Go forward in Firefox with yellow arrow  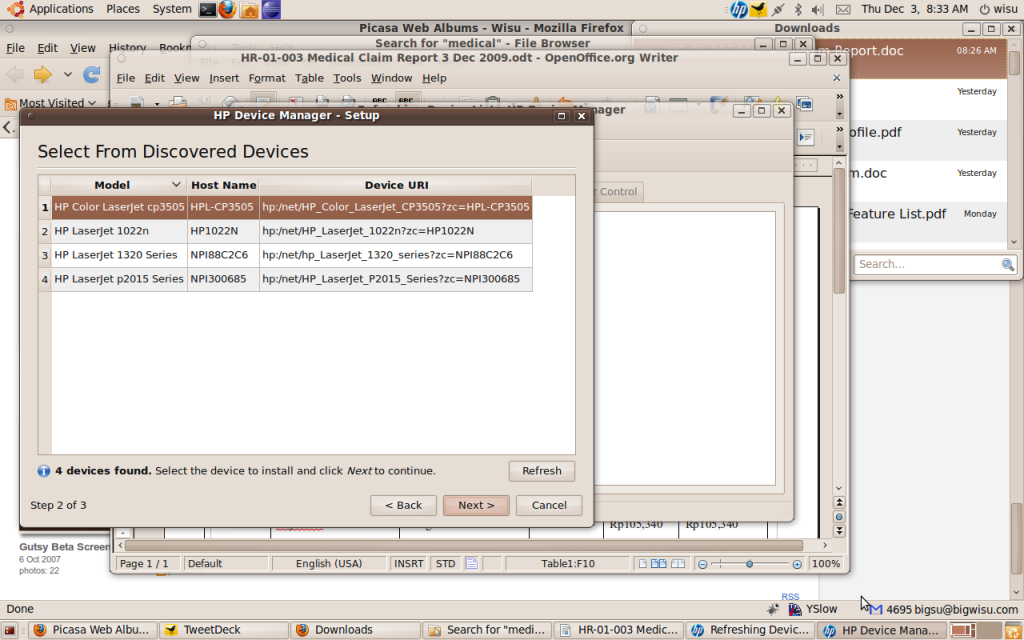tap(42, 74)
